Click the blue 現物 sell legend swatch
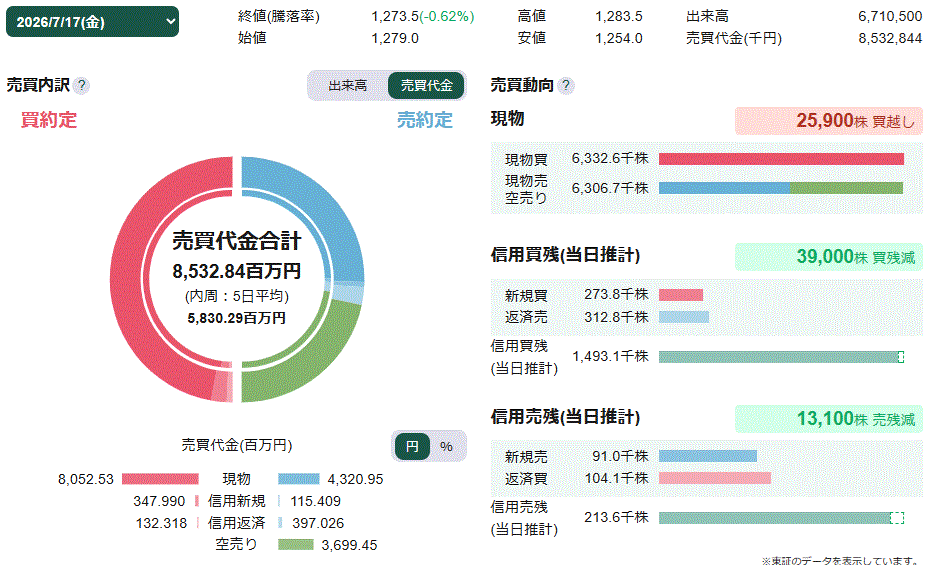Image resolution: width=931 pixels, height=565 pixels. click(299, 479)
